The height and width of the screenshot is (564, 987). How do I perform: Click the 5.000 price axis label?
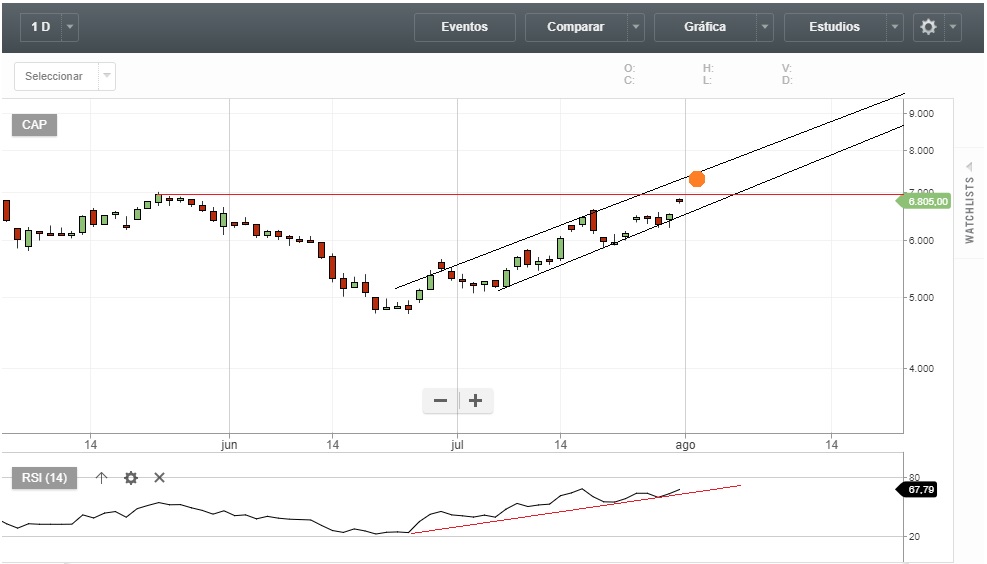[921, 297]
